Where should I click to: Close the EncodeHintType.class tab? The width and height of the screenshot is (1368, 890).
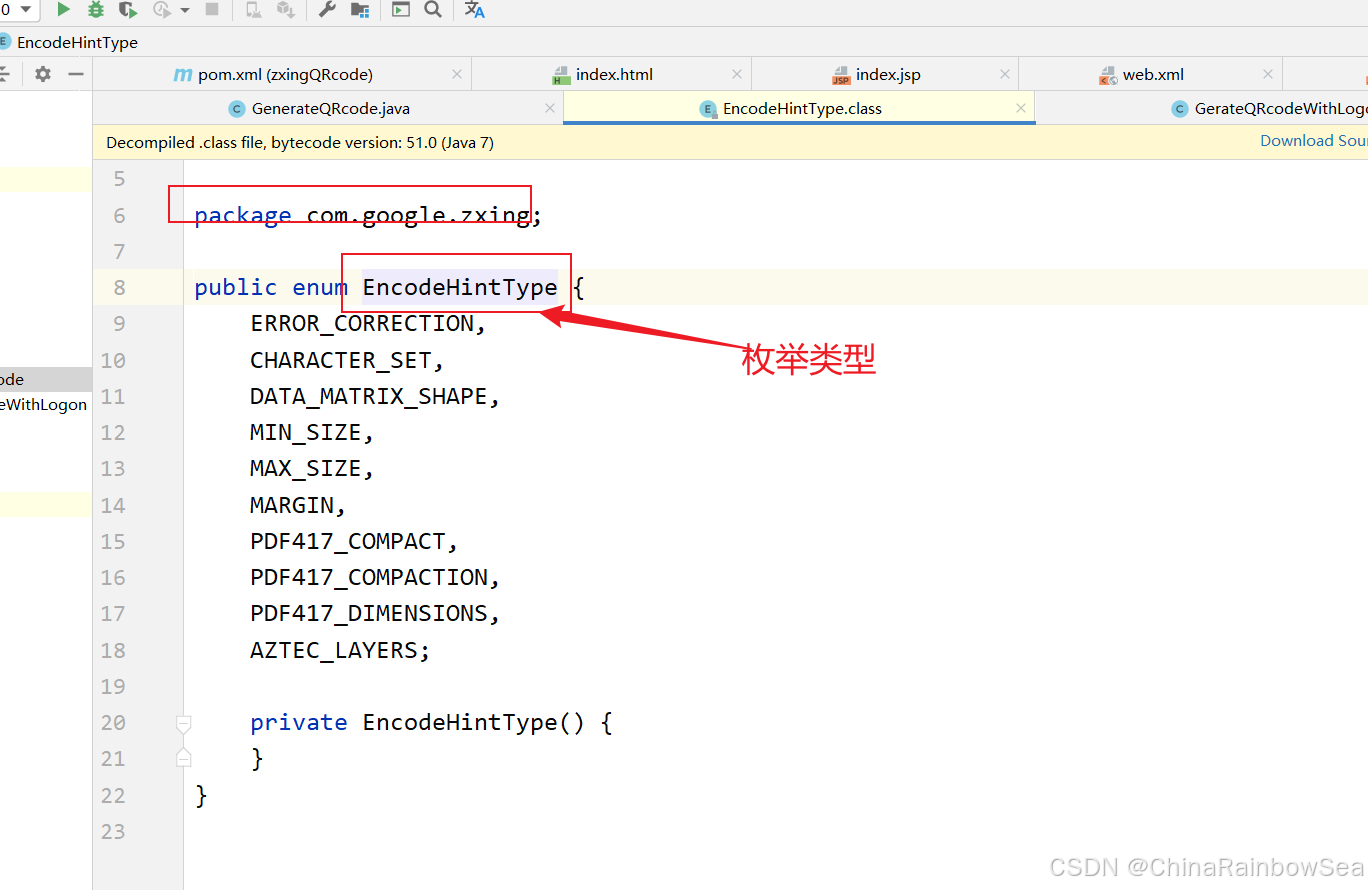click(1020, 108)
